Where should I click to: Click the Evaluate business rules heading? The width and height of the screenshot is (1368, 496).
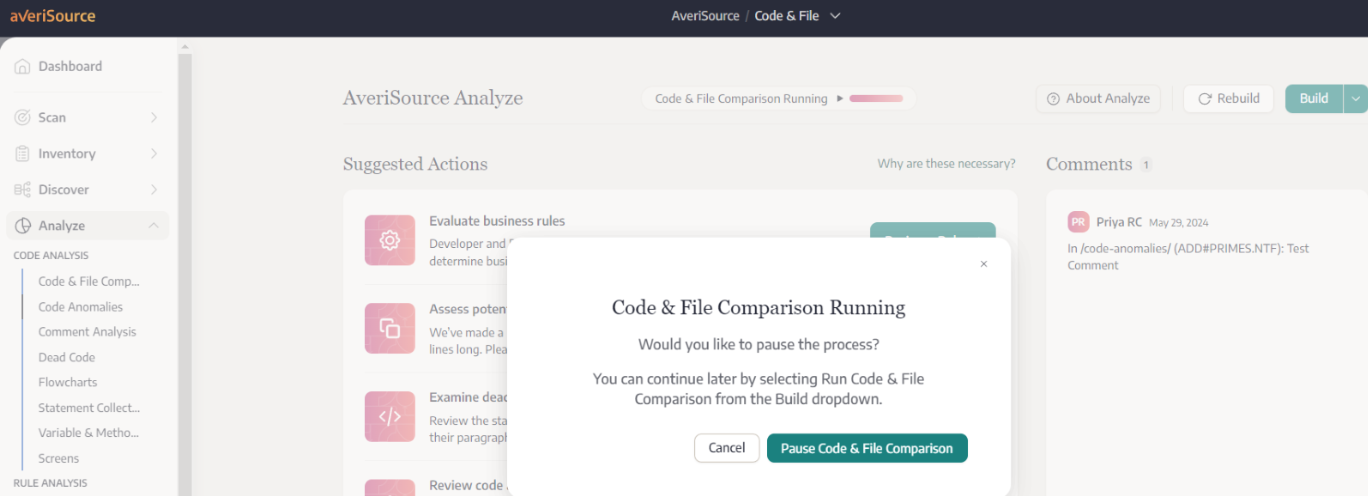497,221
